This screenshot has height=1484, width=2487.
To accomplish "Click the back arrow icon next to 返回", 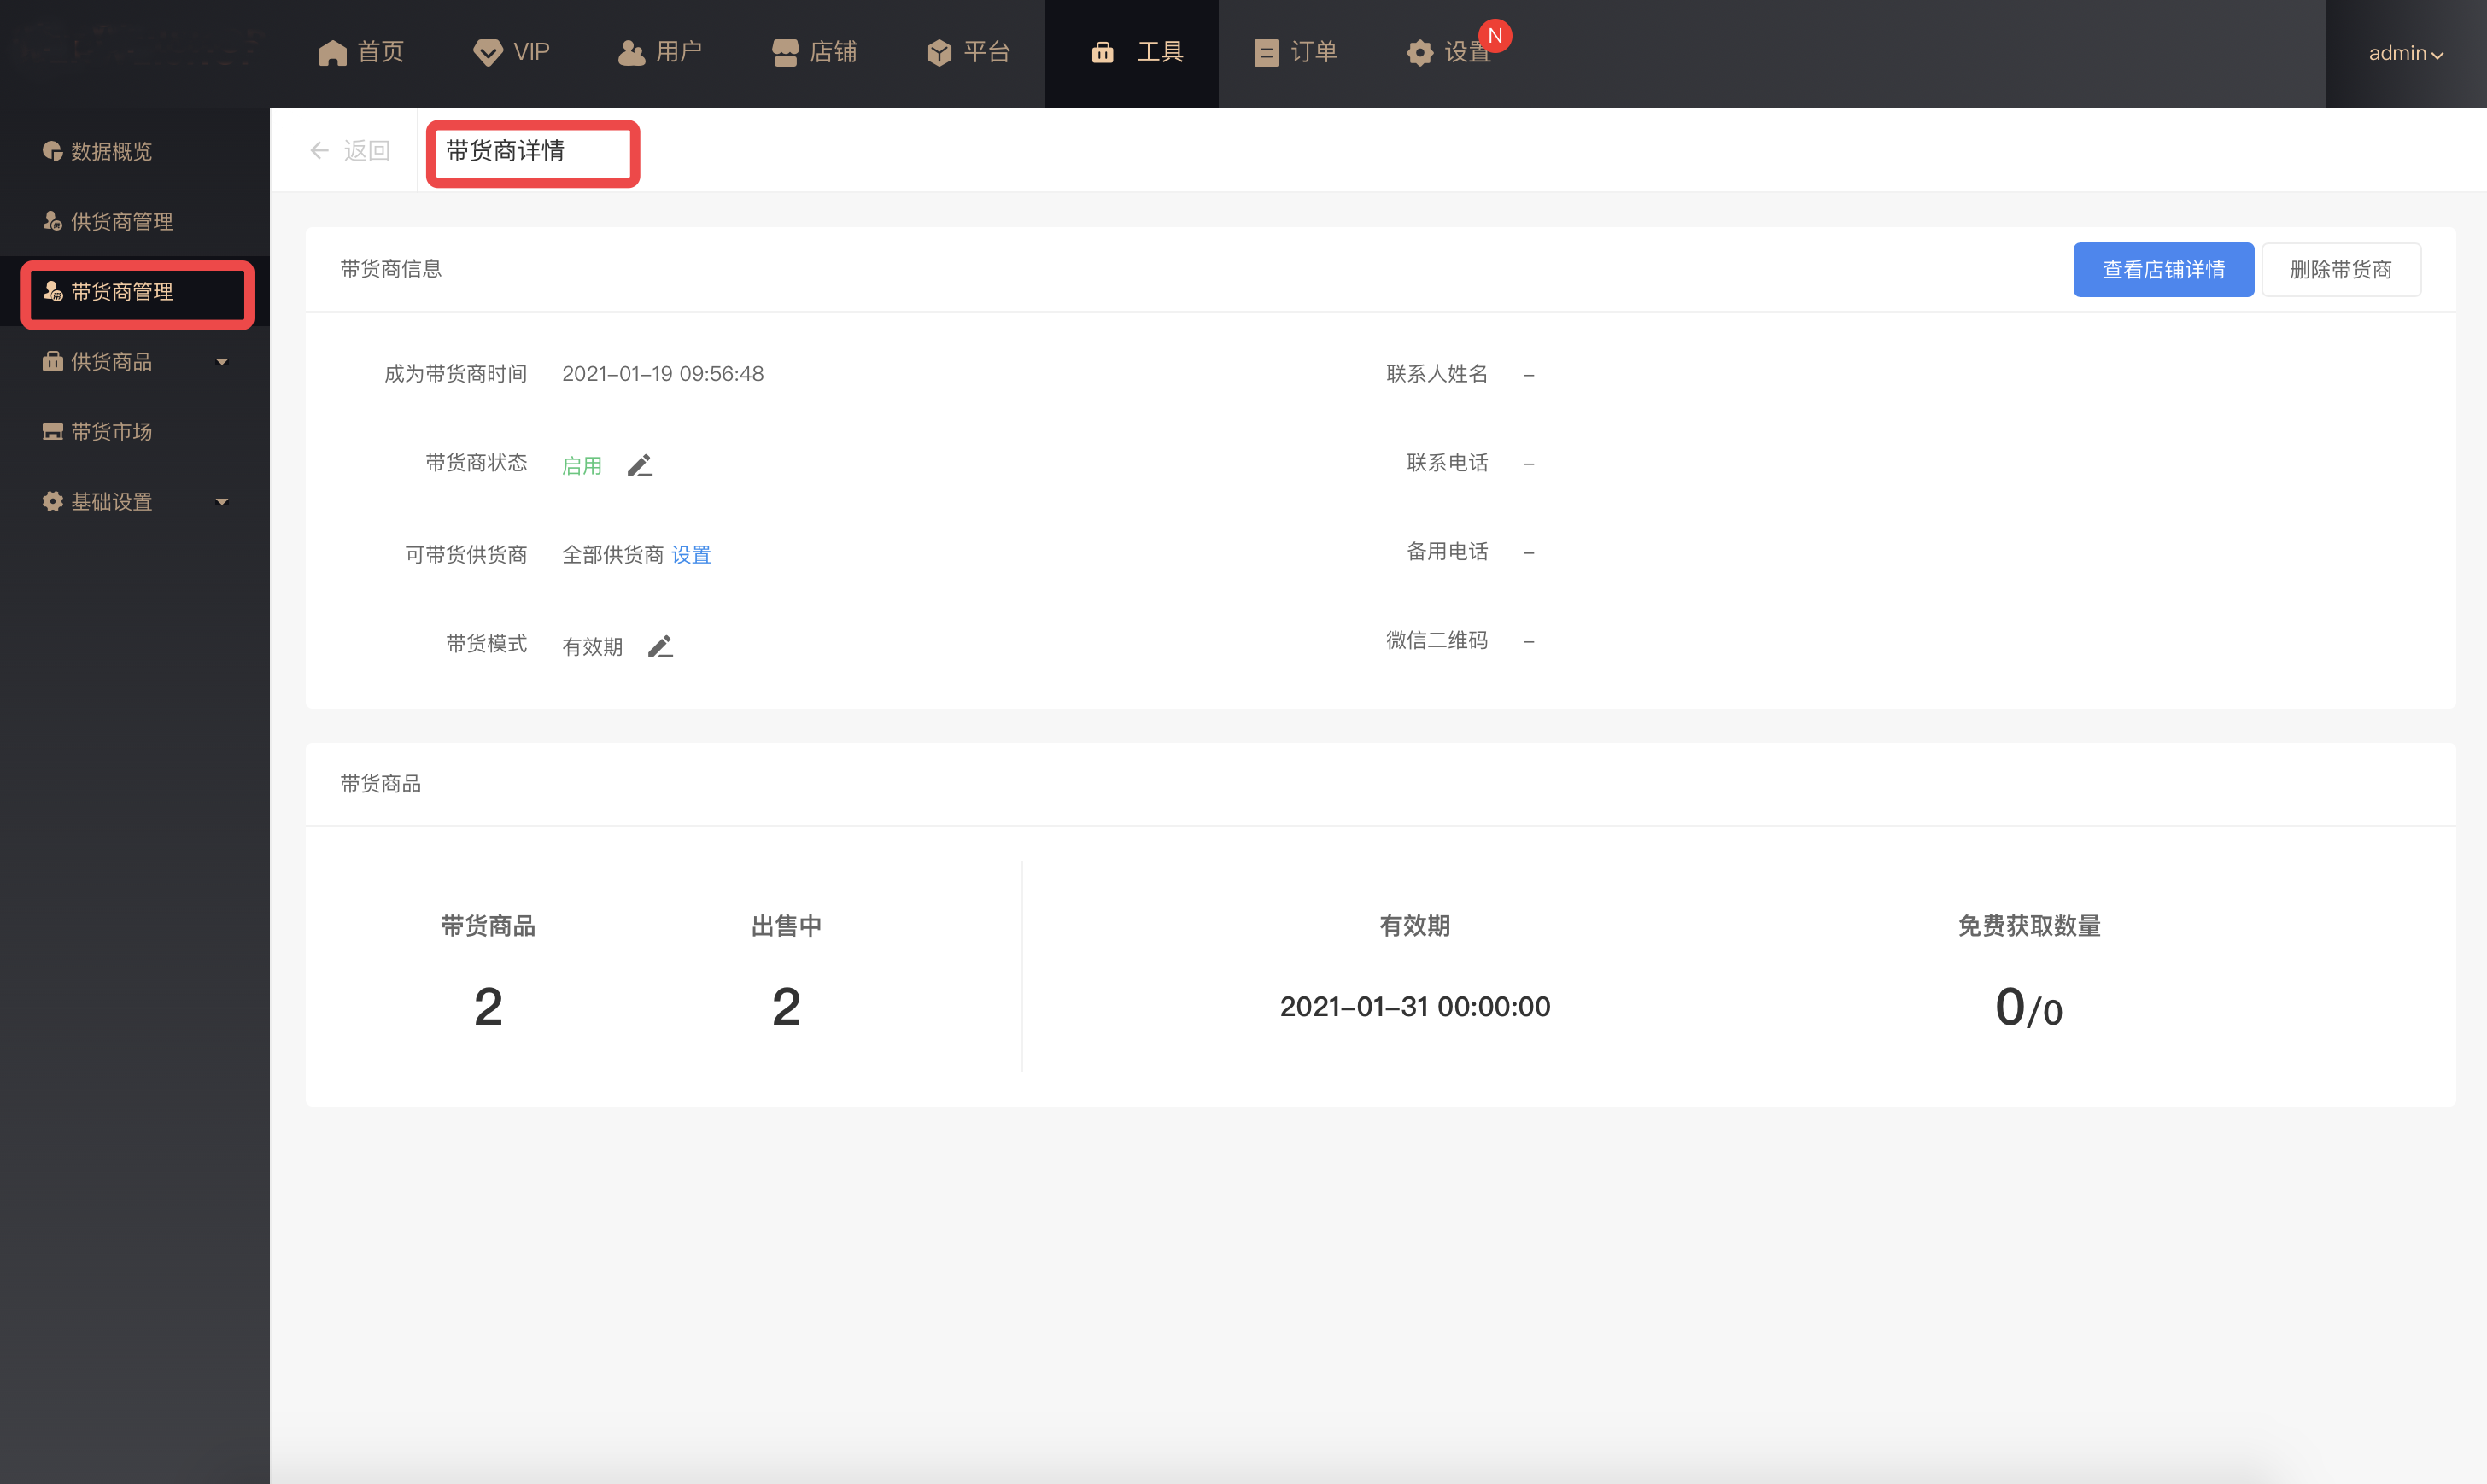I will point(320,151).
